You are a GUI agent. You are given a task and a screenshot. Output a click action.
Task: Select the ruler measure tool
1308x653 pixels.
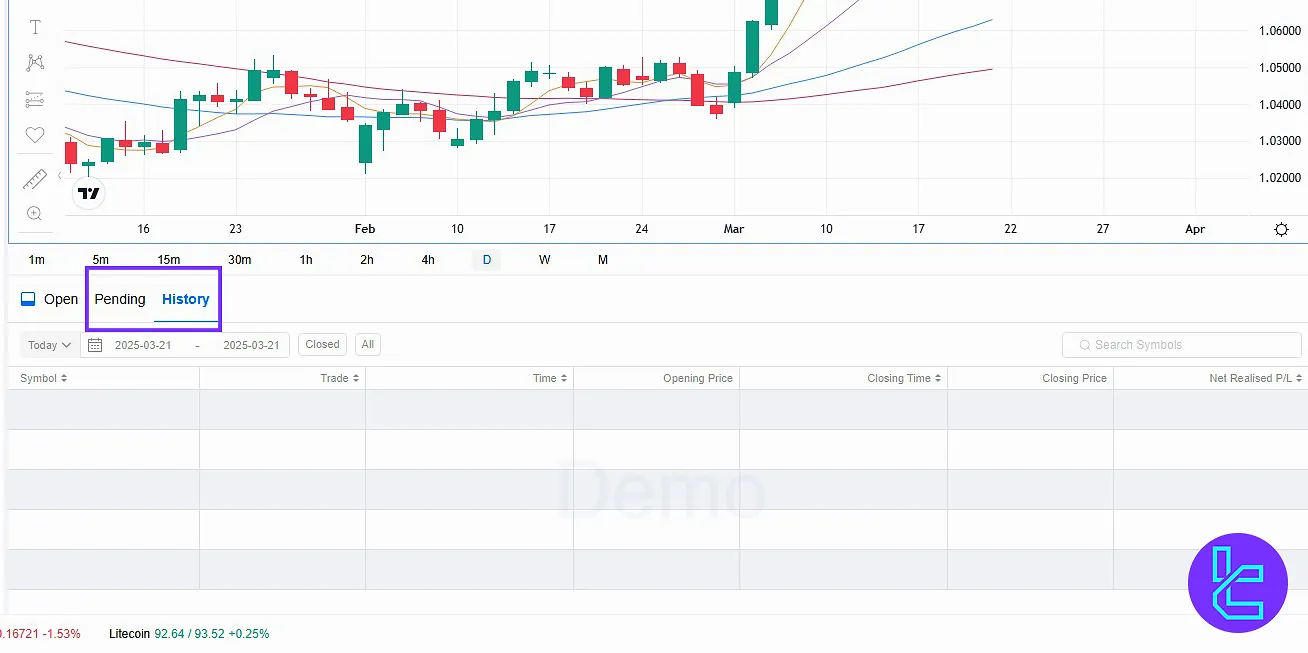(x=35, y=180)
